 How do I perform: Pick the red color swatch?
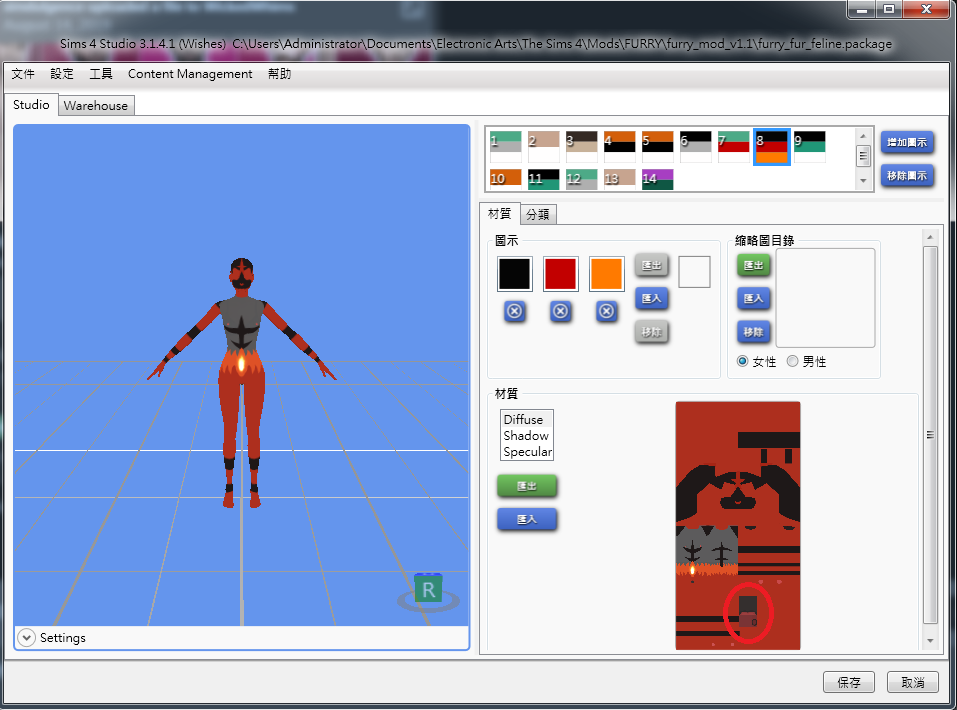560,273
